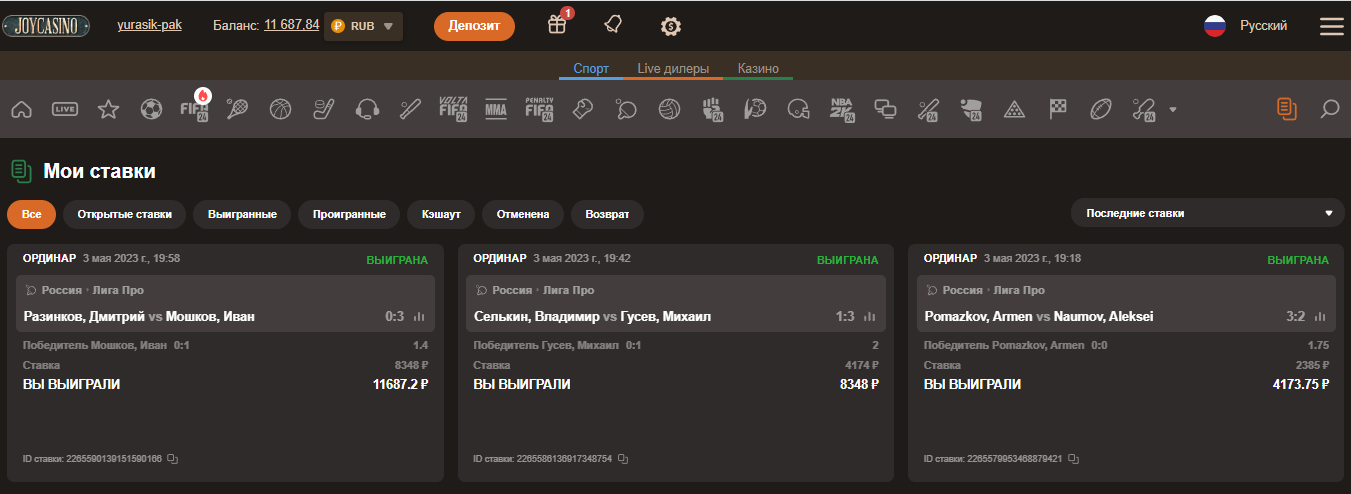Screen dimensions: 1351x494
Task: Open the account settings gear icon
Action: pyautogui.click(x=671, y=26)
